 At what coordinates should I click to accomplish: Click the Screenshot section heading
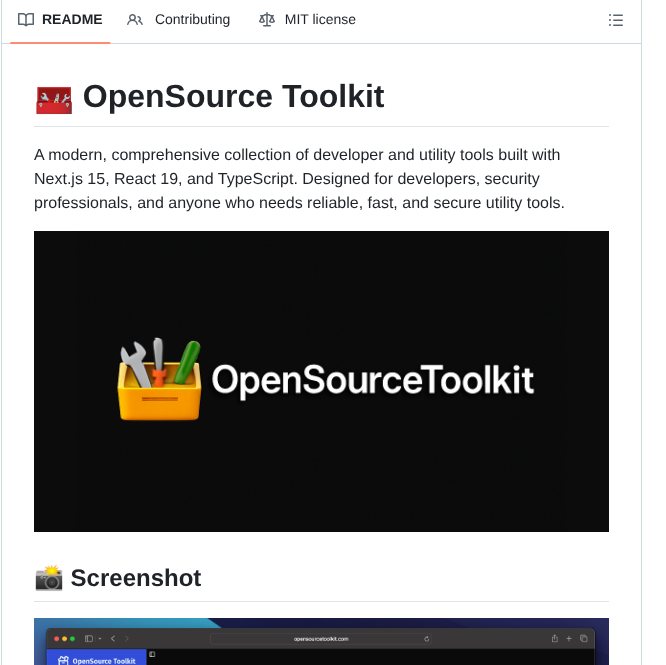pos(136,578)
